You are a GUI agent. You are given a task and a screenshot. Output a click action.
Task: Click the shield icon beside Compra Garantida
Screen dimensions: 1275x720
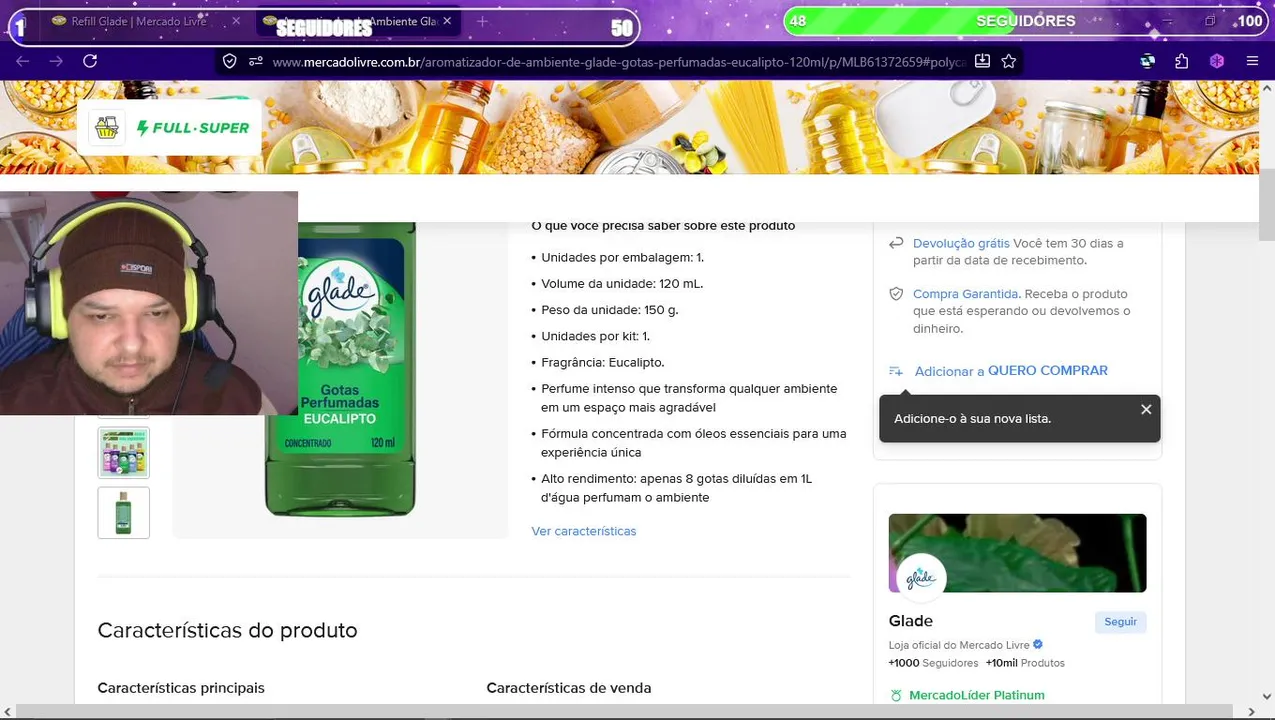(x=896, y=294)
